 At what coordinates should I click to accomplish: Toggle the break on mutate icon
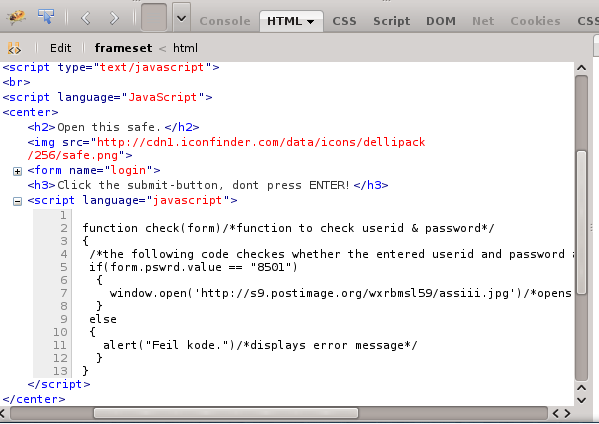(x=15, y=48)
